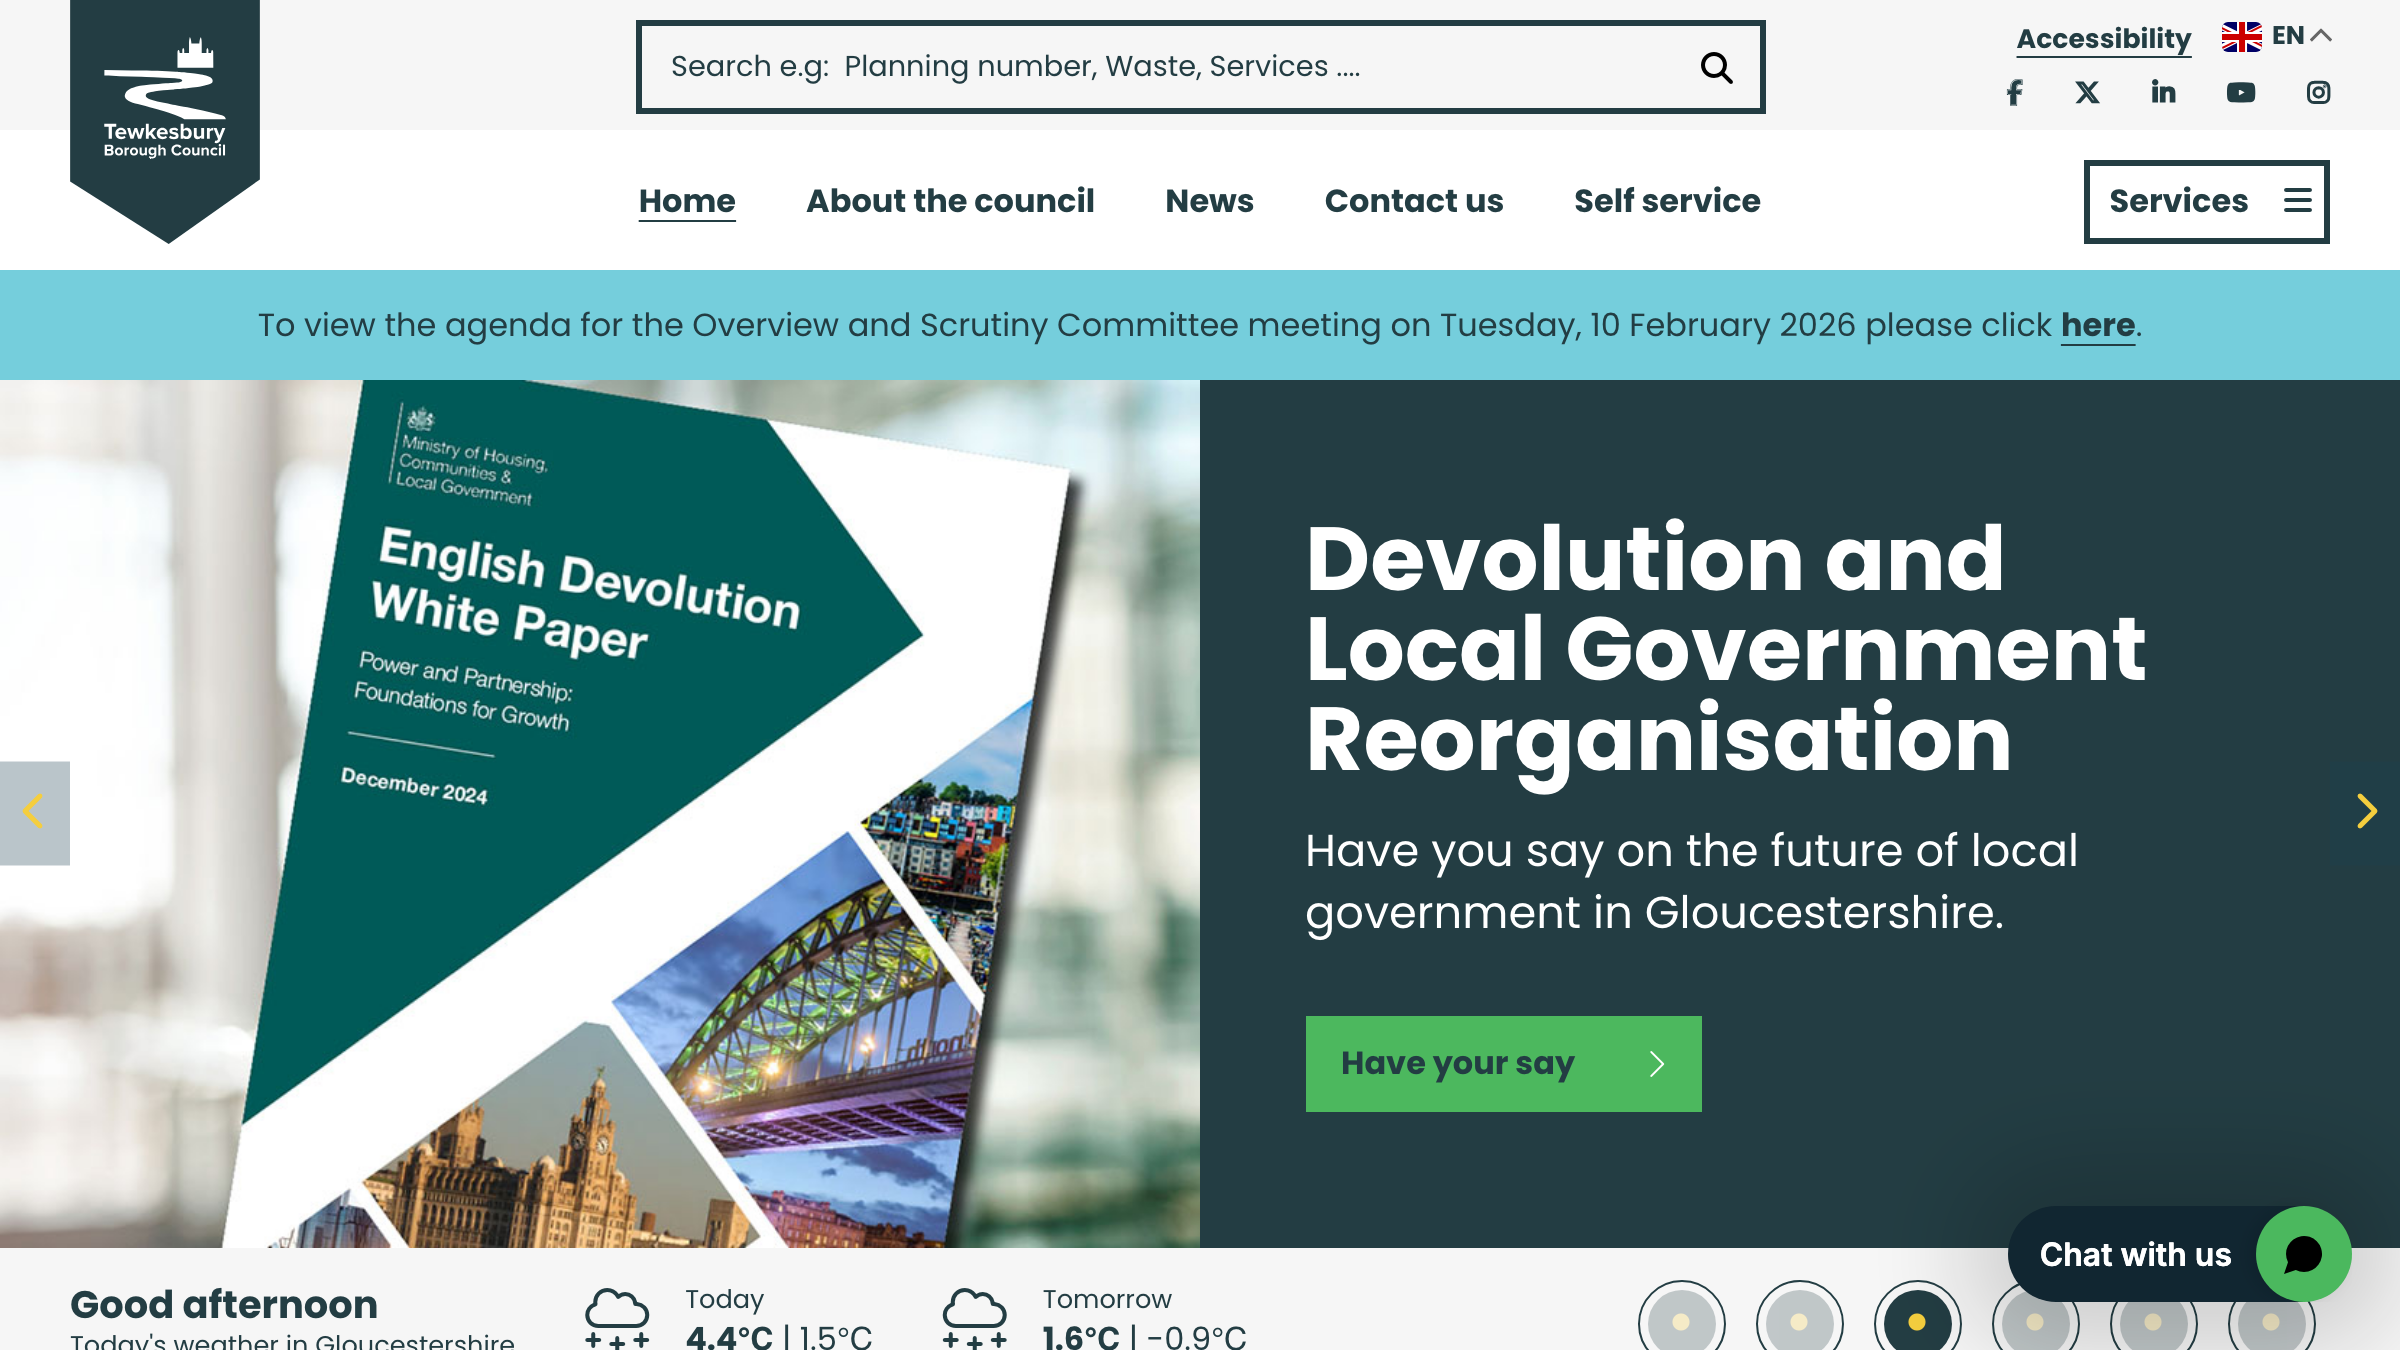Open the council's YouTube channel

2242,92
